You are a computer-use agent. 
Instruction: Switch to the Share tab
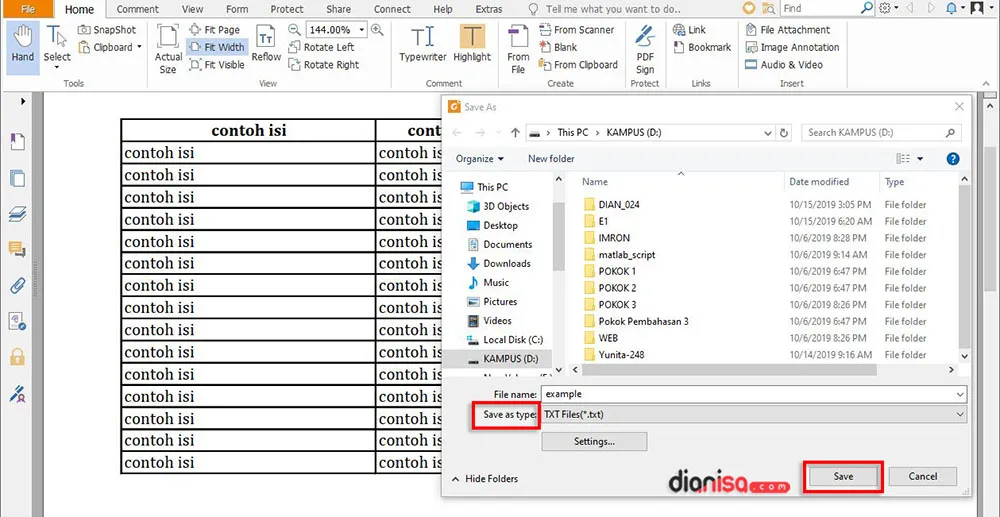[338, 9]
